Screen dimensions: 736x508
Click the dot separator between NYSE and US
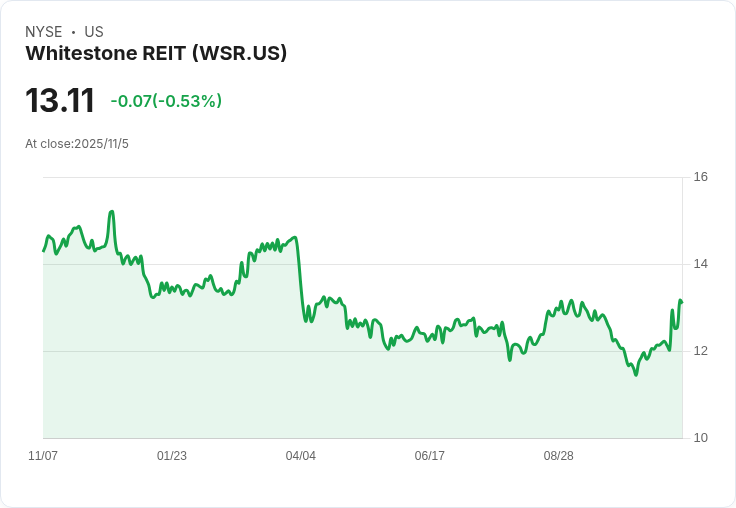click(73, 32)
